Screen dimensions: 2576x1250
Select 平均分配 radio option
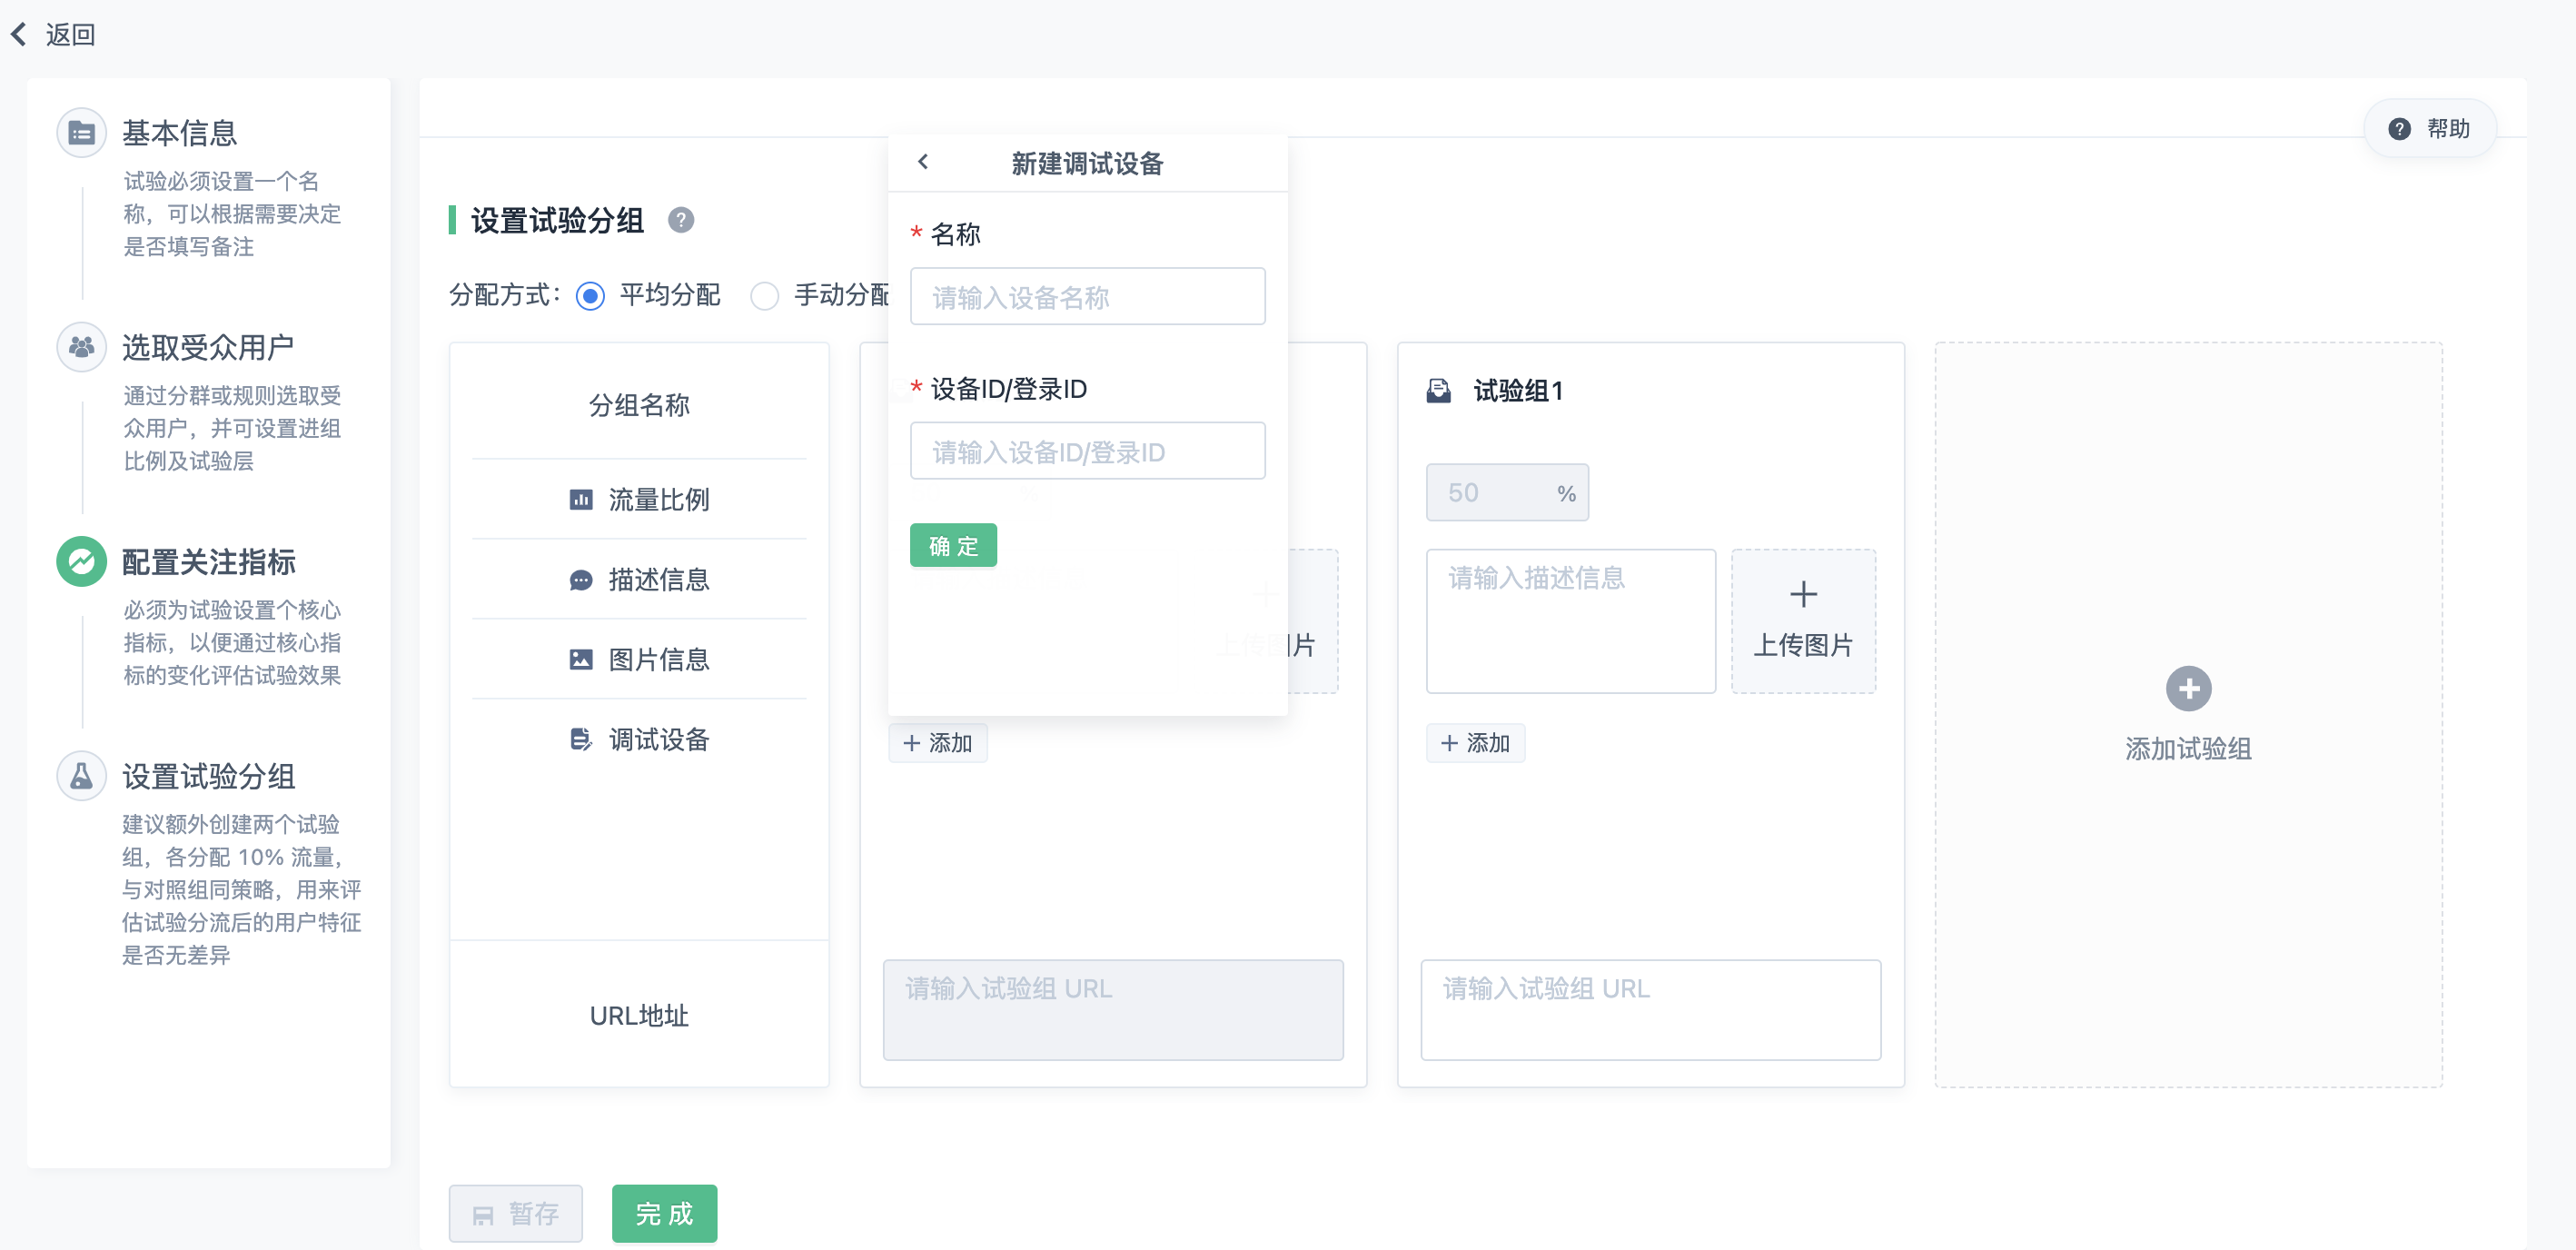tap(590, 296)
